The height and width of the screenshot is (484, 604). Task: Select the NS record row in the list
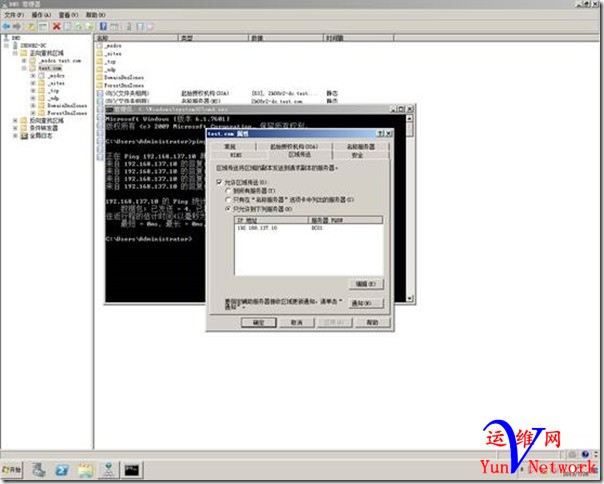tap(218, 101)
